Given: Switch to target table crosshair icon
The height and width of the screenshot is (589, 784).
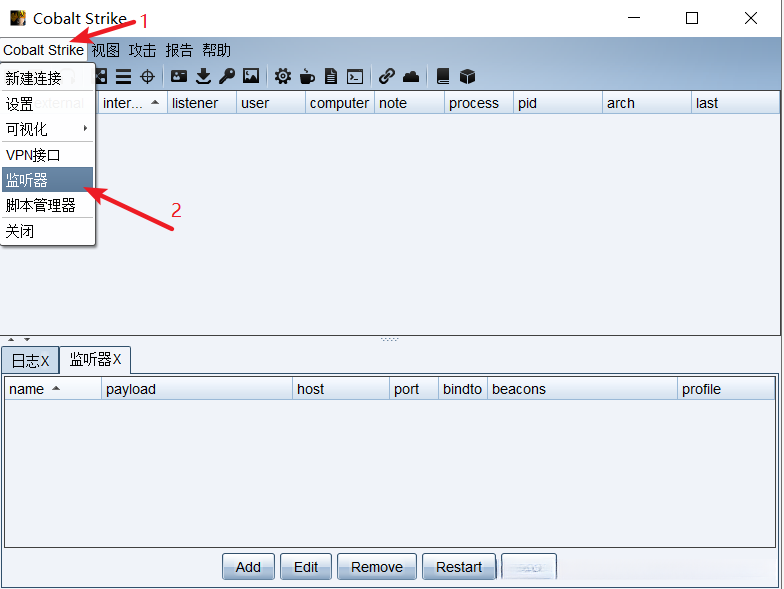Looking at the screenshot, I should pos(148,76).
